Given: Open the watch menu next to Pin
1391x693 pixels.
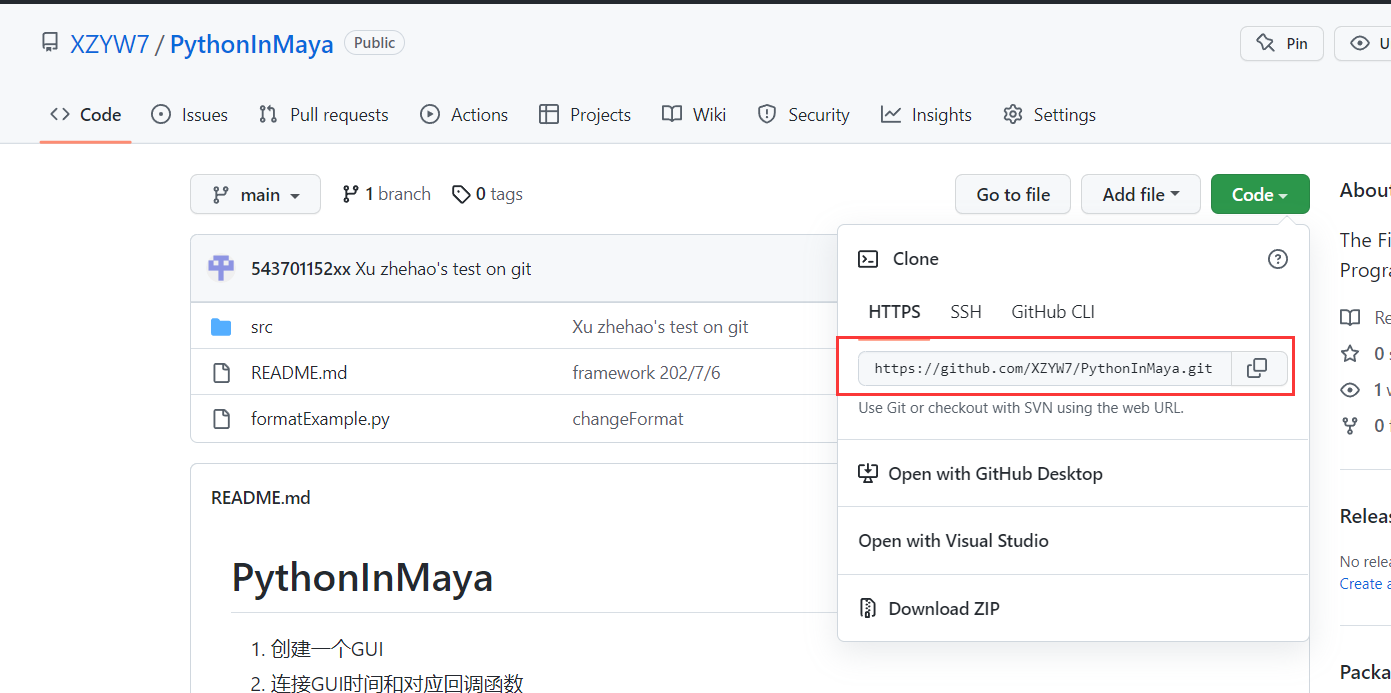Looking at the screenshot, I should [x=1364, y=43].
